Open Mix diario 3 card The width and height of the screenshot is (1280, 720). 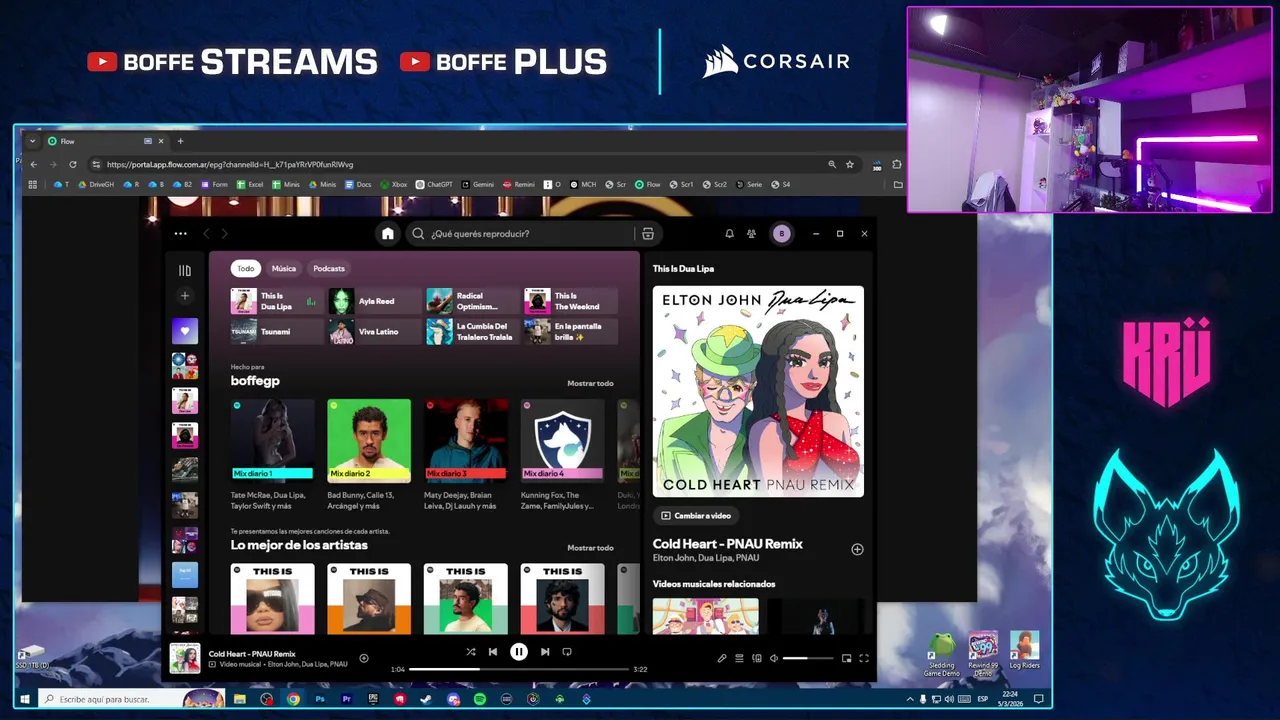coord(466,454)
